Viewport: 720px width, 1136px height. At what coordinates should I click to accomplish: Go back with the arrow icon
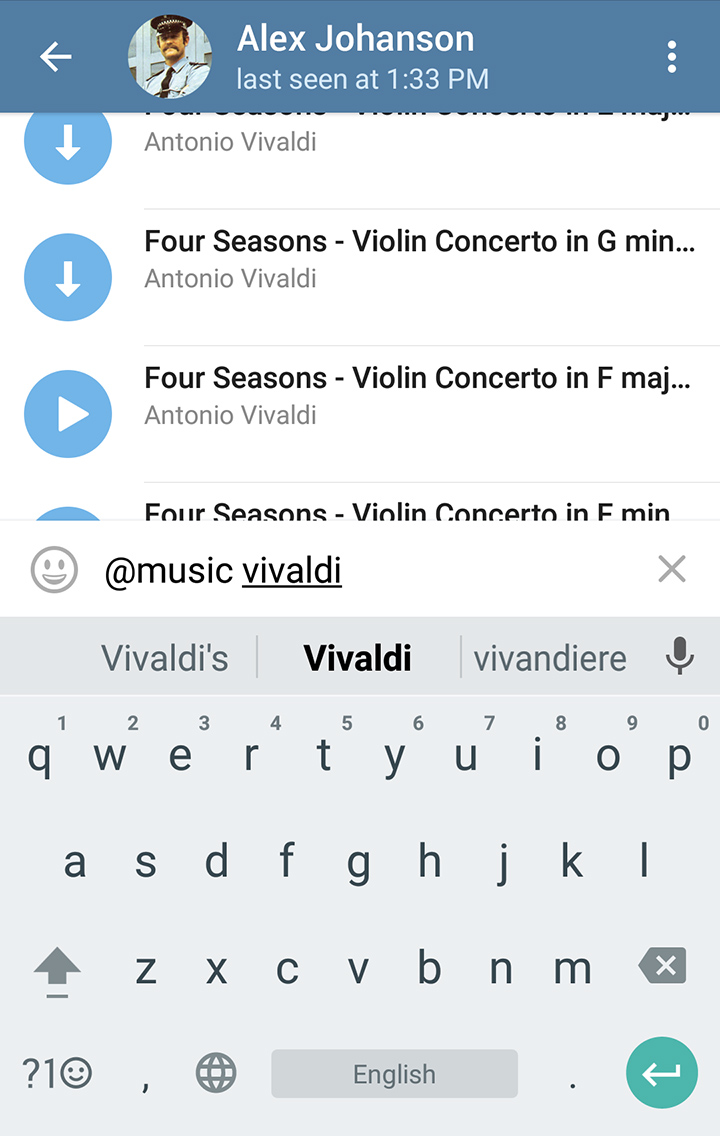[x=56, y=57]
